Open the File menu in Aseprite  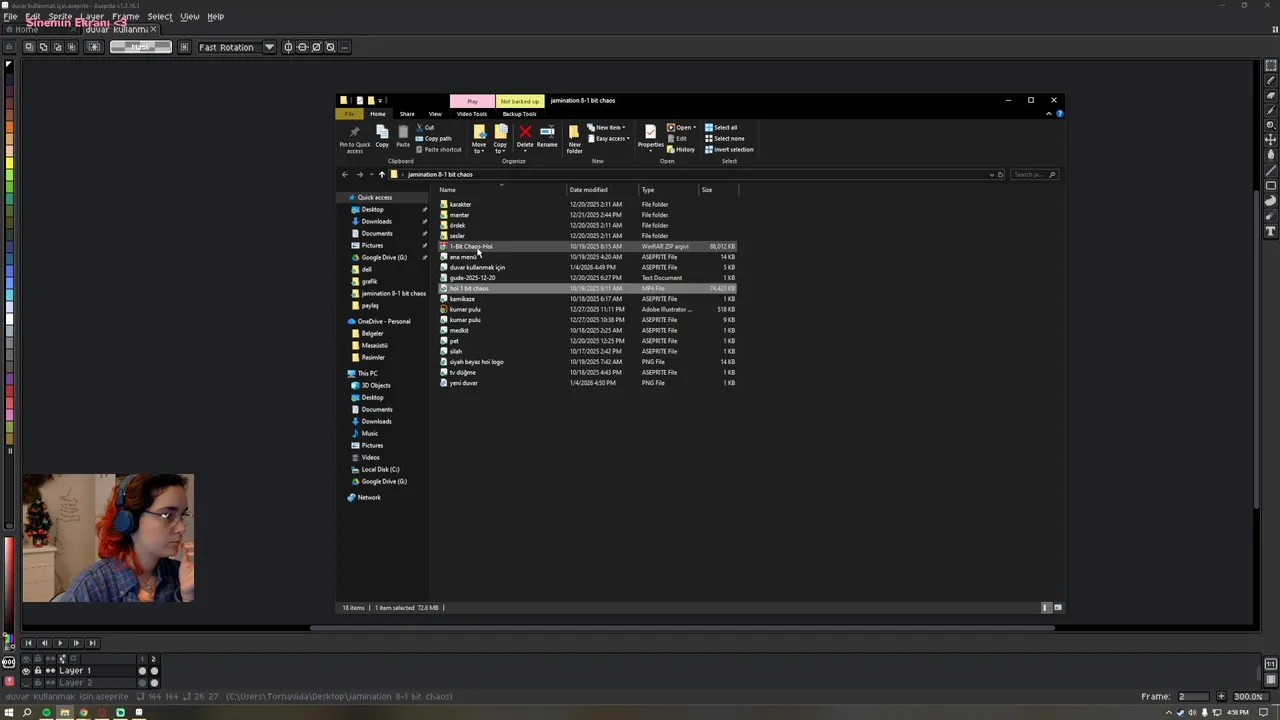tap(10, 16)
